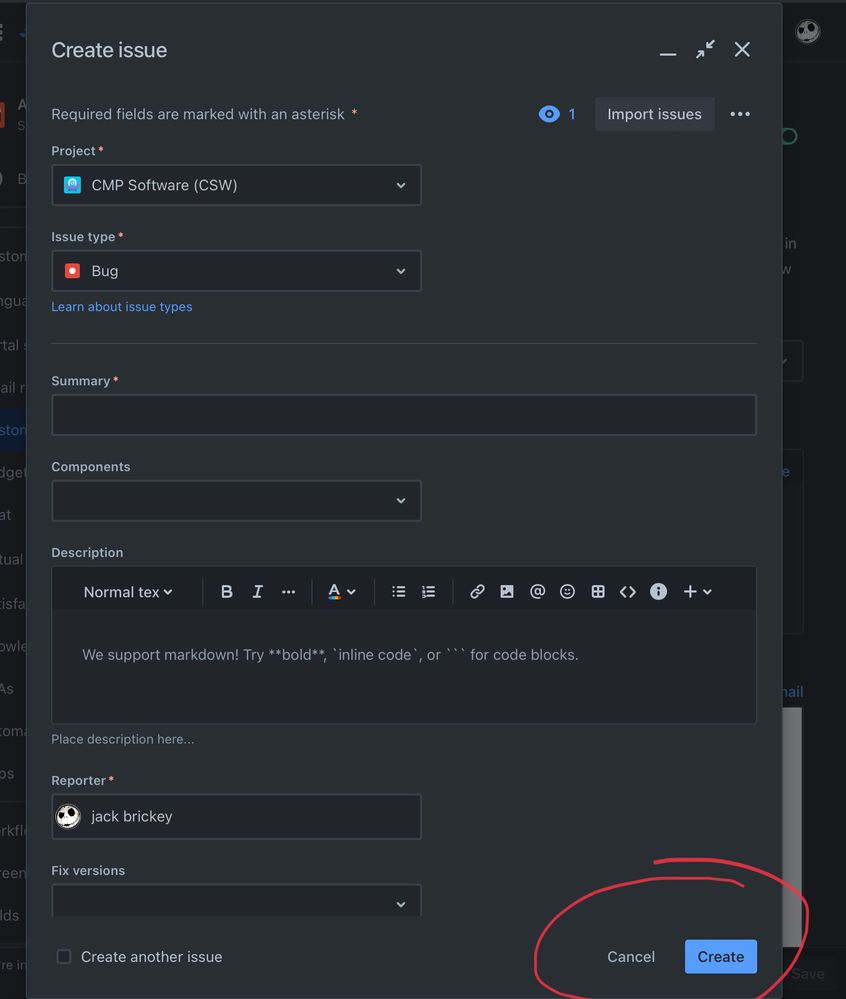Expand the Components dropdown
846x999 pixels.
pyautogui.click(x=236, y=501)
